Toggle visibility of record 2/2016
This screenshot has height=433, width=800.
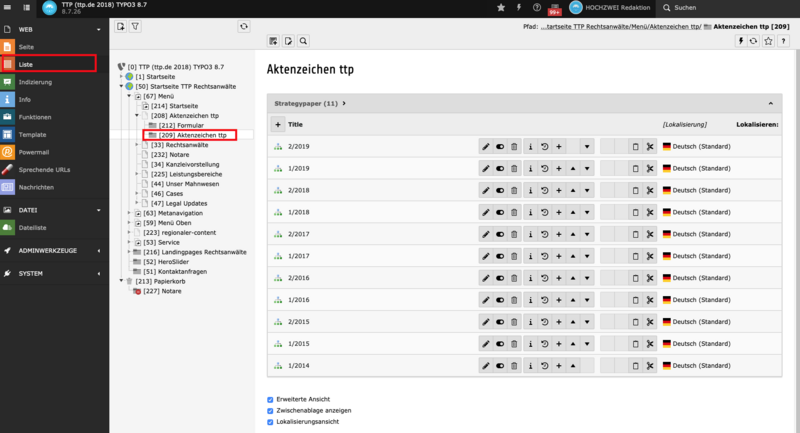(501, 278)
